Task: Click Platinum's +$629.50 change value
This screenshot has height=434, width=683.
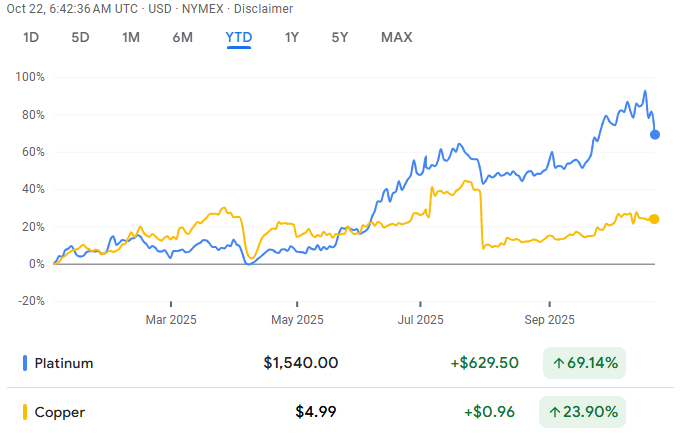Action: point(485,363)
